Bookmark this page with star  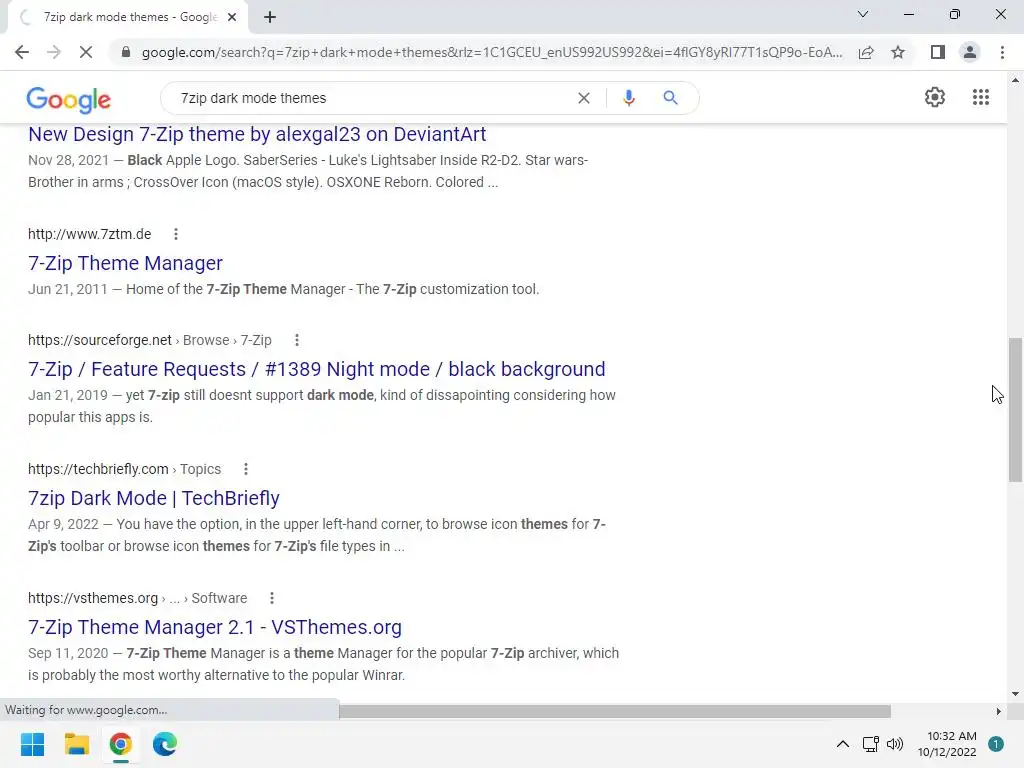898,52
